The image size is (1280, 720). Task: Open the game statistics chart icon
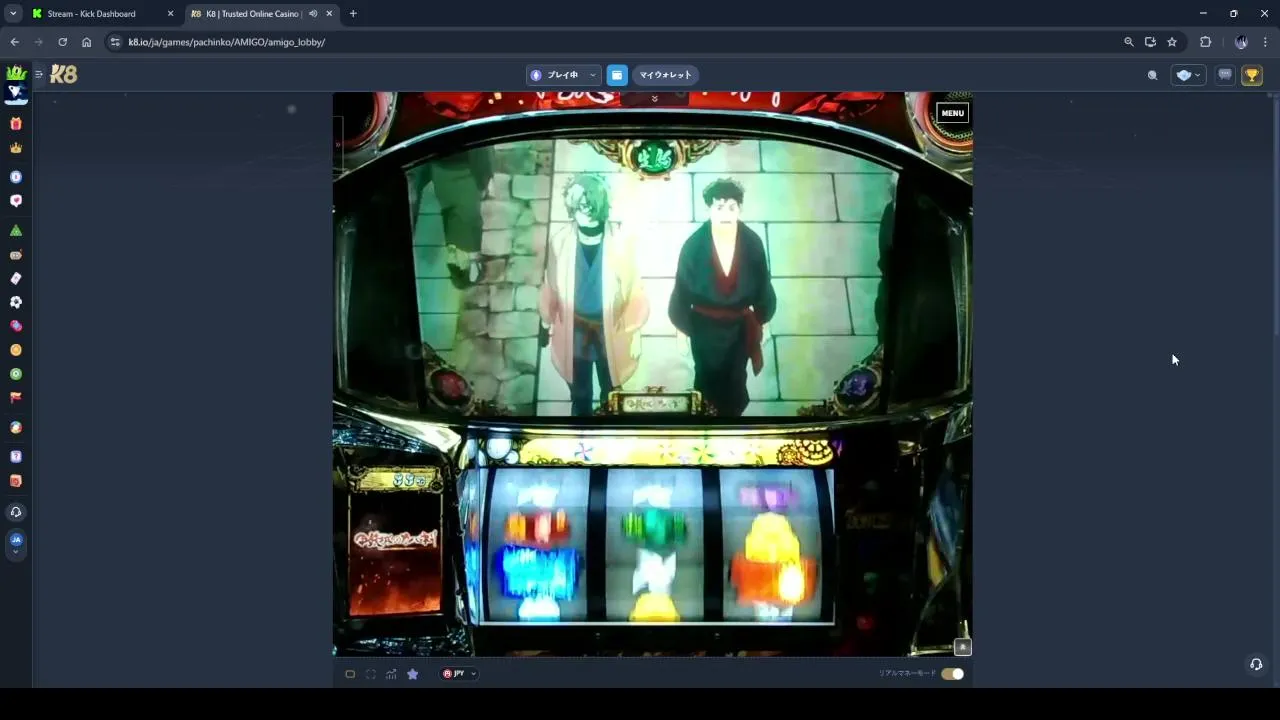[391, 674]
